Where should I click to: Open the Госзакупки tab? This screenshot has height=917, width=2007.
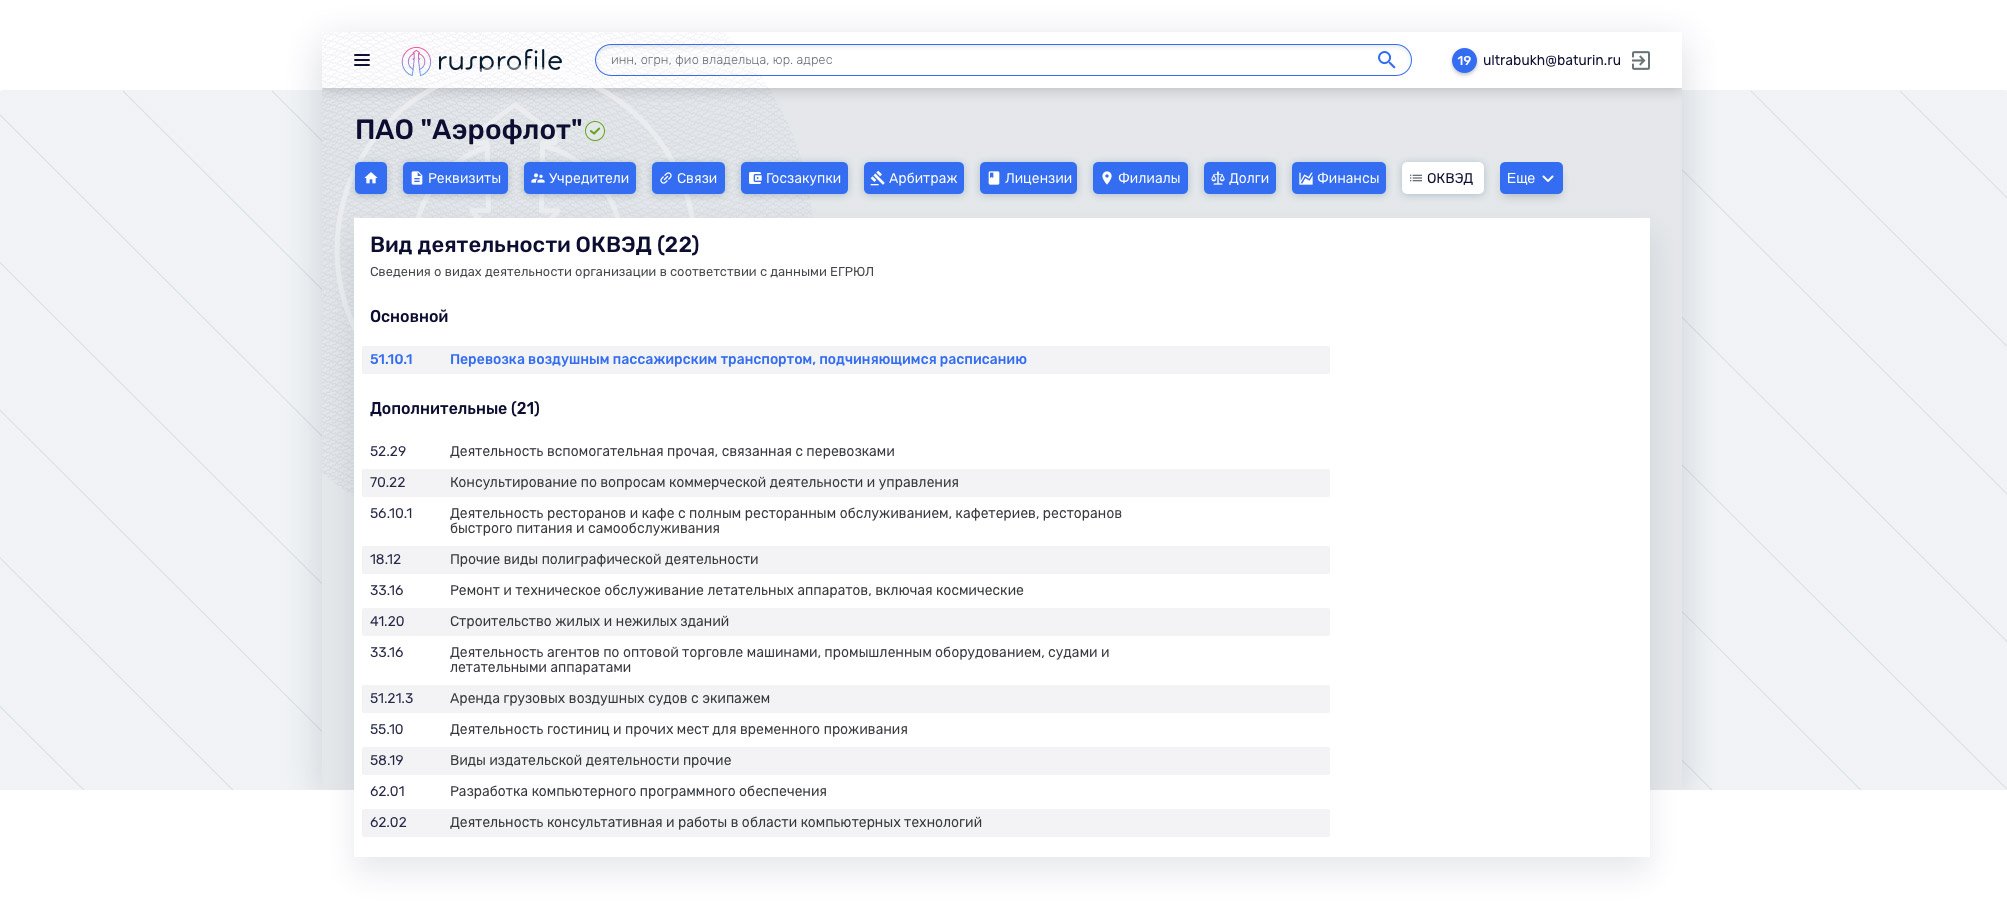794,178
